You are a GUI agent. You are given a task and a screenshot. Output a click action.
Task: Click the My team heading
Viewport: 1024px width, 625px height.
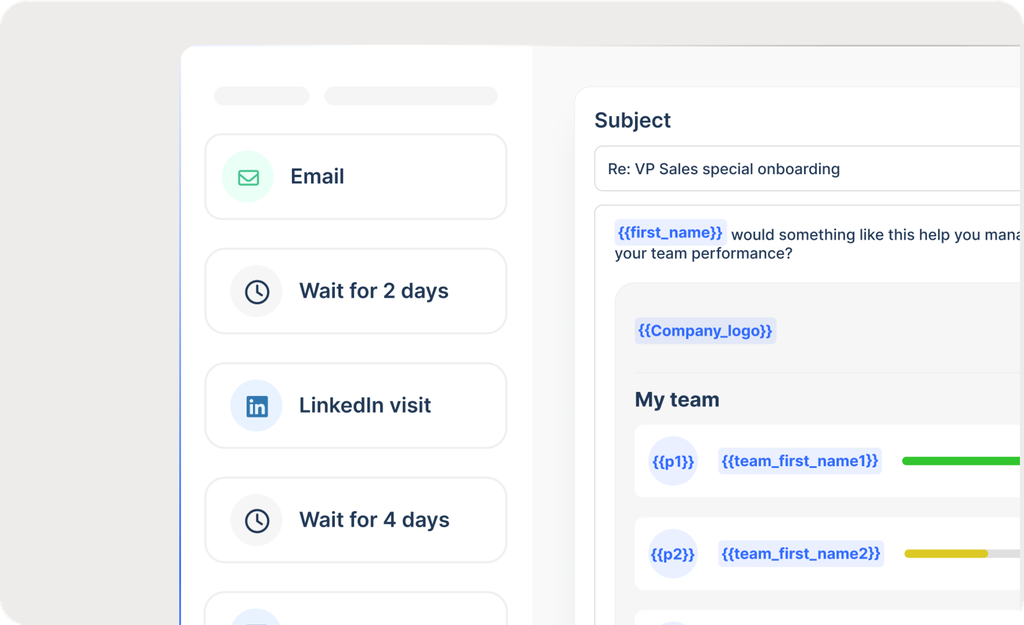point(677,400)
